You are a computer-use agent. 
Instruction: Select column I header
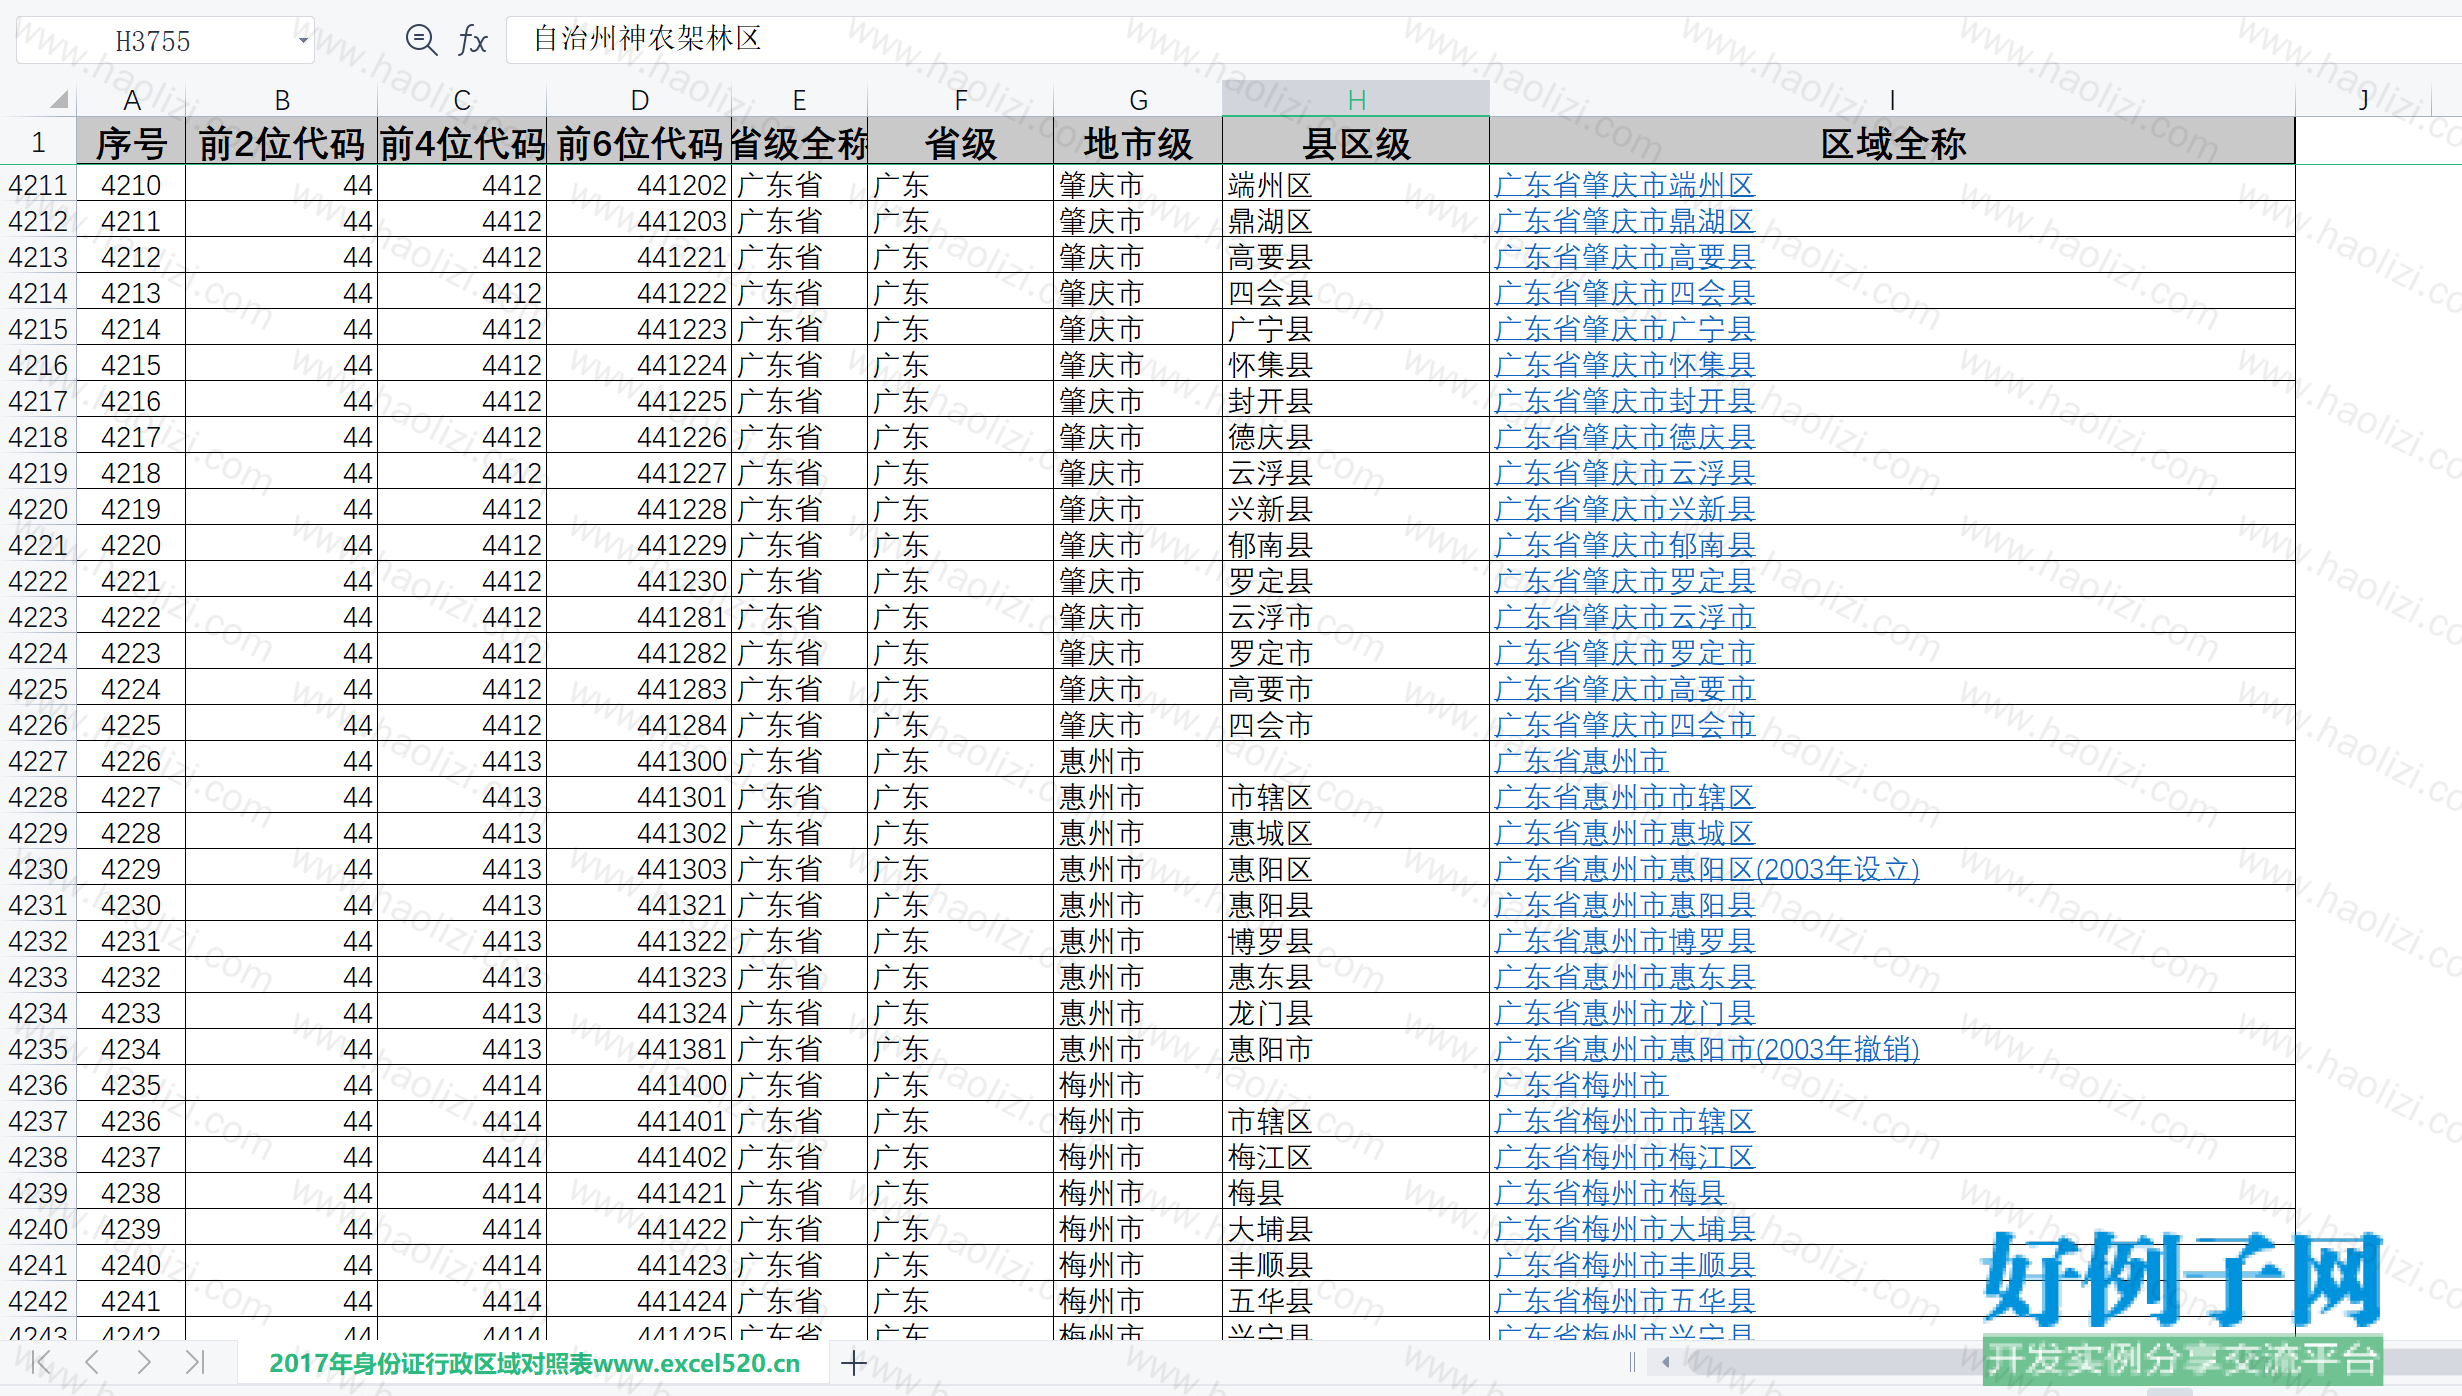point(1892,100)
